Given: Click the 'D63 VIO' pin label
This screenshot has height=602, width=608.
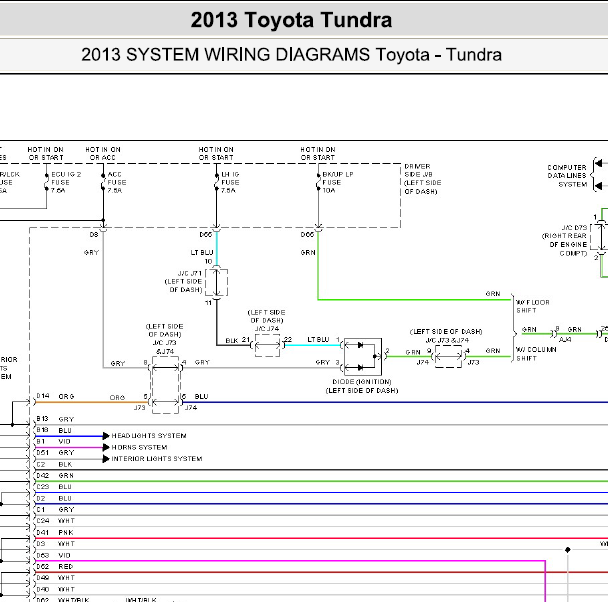Looking at the screenshot, I should 54,555.
